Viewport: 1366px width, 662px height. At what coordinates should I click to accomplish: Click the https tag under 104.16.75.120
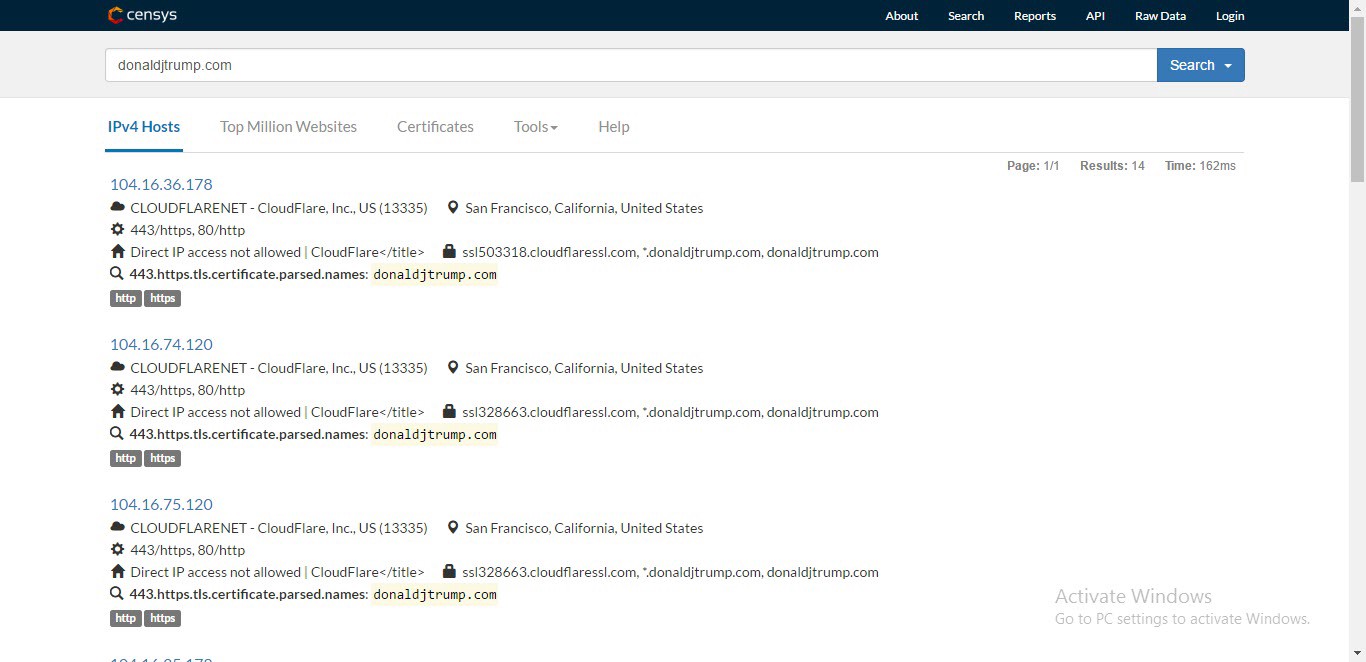[162, 618]
